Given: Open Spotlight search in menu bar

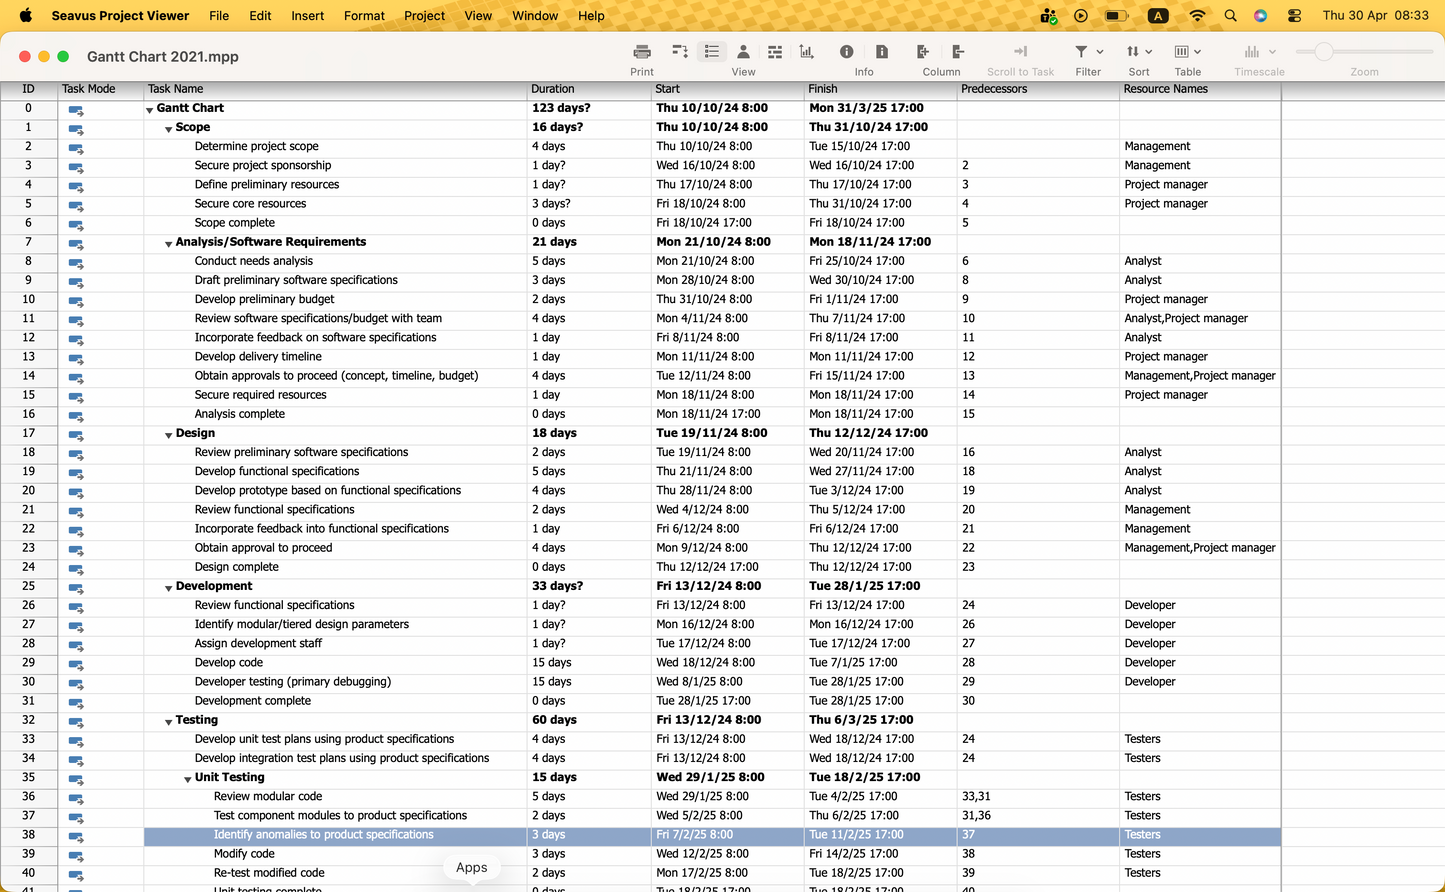Looking at the screenshot, I should pos(1230,15).
